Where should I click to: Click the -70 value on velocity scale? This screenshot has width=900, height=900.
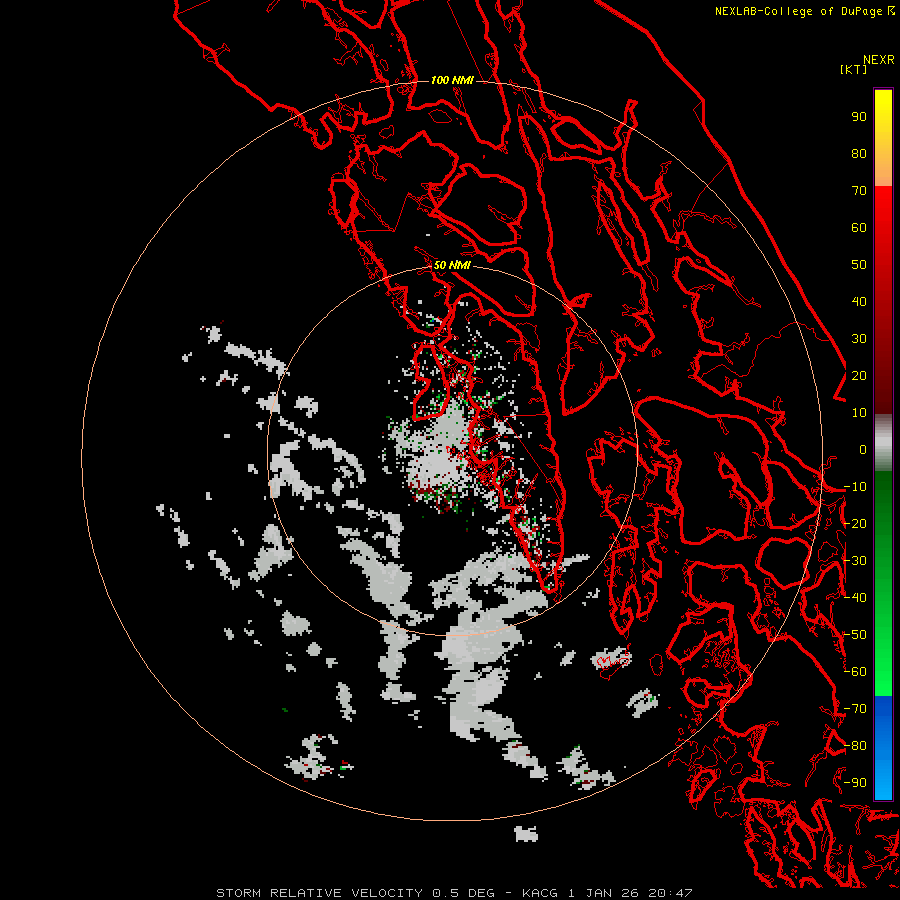(x=855, y=709)
